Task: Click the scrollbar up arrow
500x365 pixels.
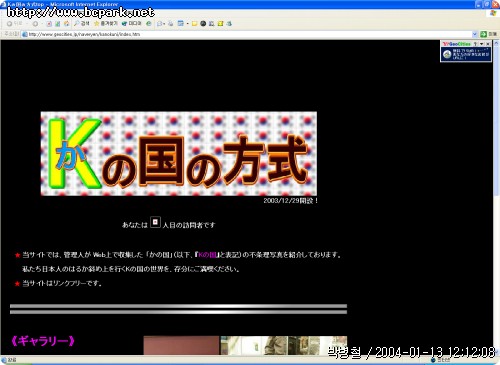Action: pyautogui.click(x=496, y=43)
